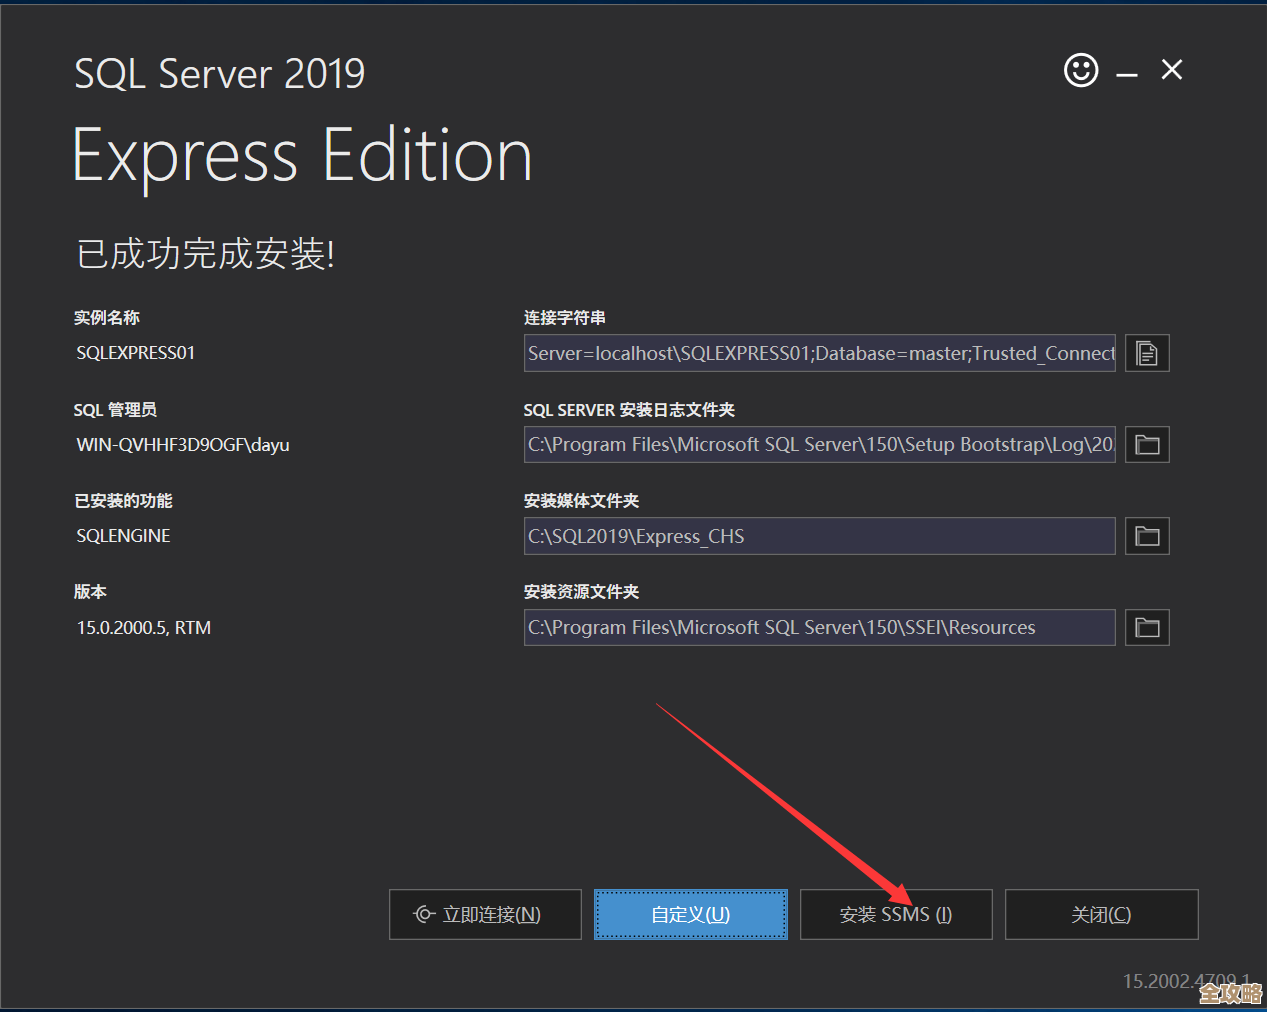Screen dimensions: 1267x1012
Task: Close the installer with the X icon
Action: (1172, 69)
